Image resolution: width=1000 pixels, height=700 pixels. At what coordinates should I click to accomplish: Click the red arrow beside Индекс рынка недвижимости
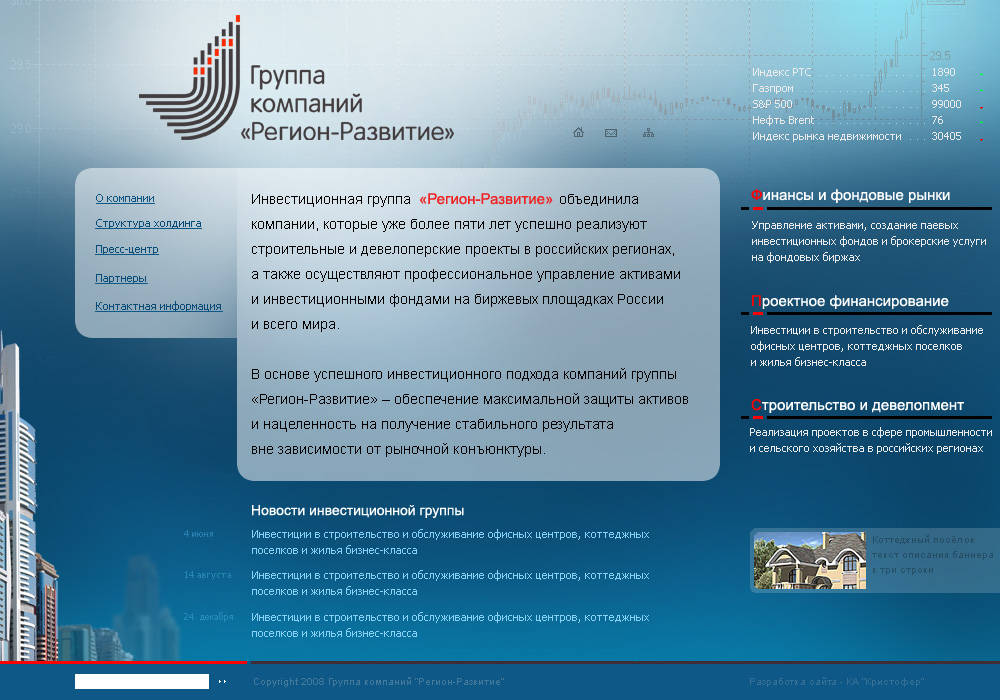pyautogui.click(x=981, y=137)
